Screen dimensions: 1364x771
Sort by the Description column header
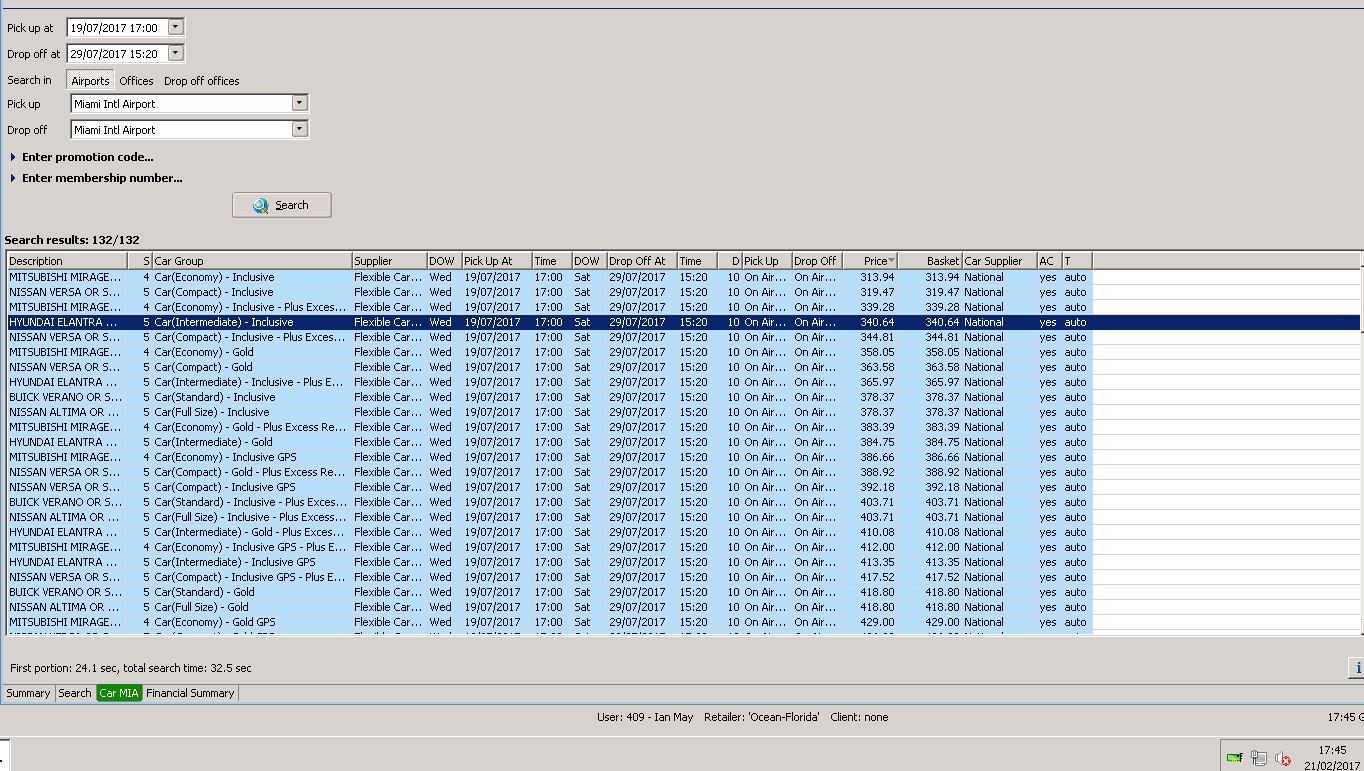(67, 261)
